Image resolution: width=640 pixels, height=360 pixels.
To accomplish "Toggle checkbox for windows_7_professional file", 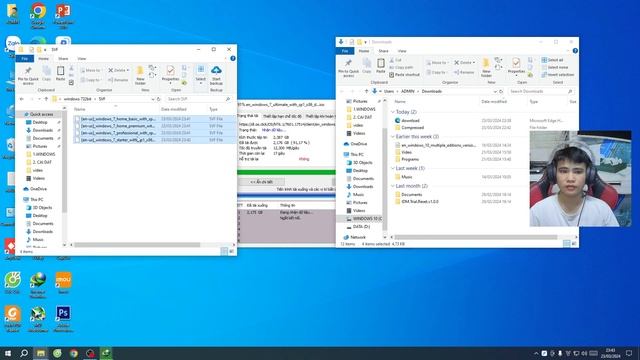I will point(77,133).
